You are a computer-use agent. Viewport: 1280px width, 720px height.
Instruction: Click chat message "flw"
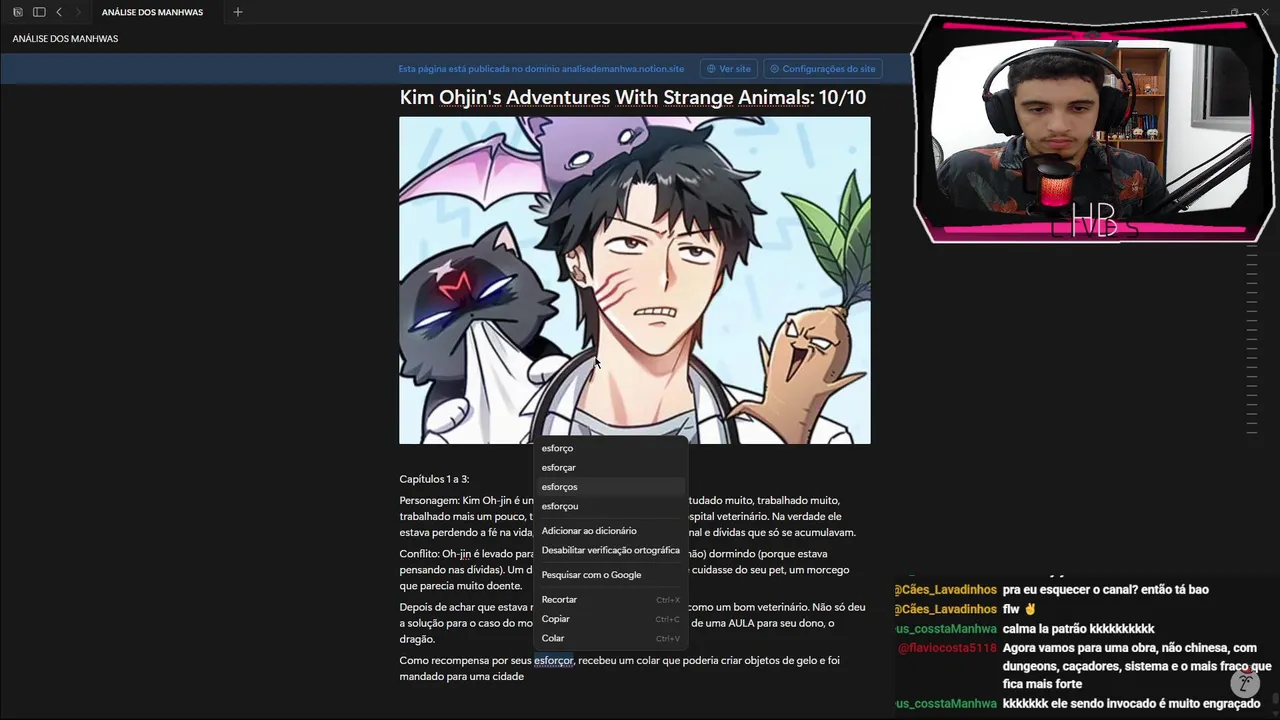coord(1019,609)
